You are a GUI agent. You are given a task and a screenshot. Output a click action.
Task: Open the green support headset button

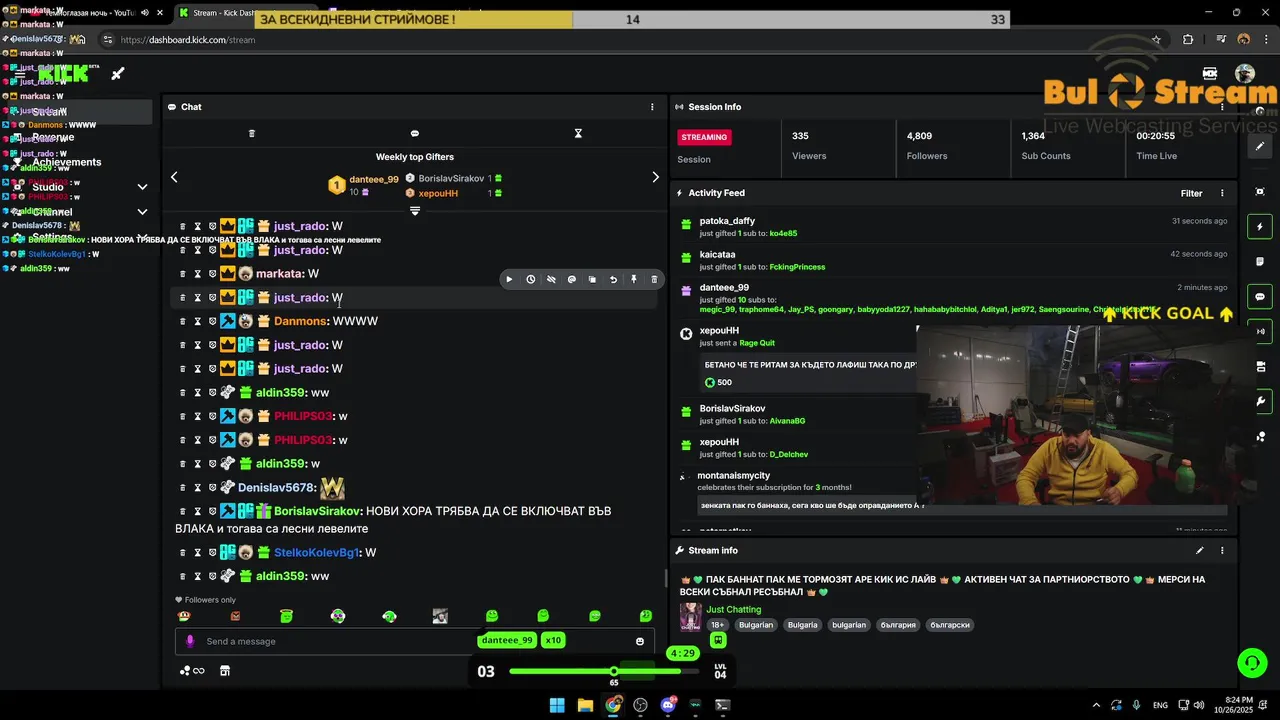coord(1252,662)
